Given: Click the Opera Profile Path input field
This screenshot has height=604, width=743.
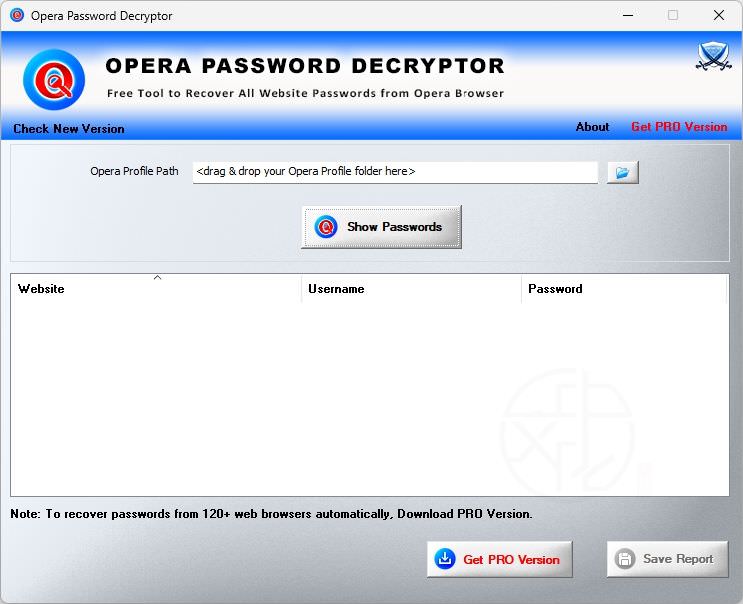Looking at the screenshot, I should pos(395,172).
